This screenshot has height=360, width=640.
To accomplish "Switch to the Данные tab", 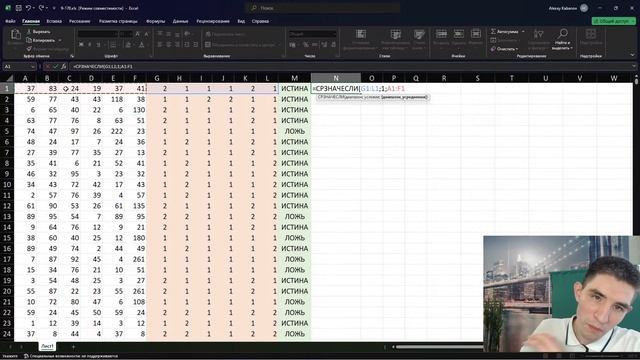I will [x=180, y=21].
